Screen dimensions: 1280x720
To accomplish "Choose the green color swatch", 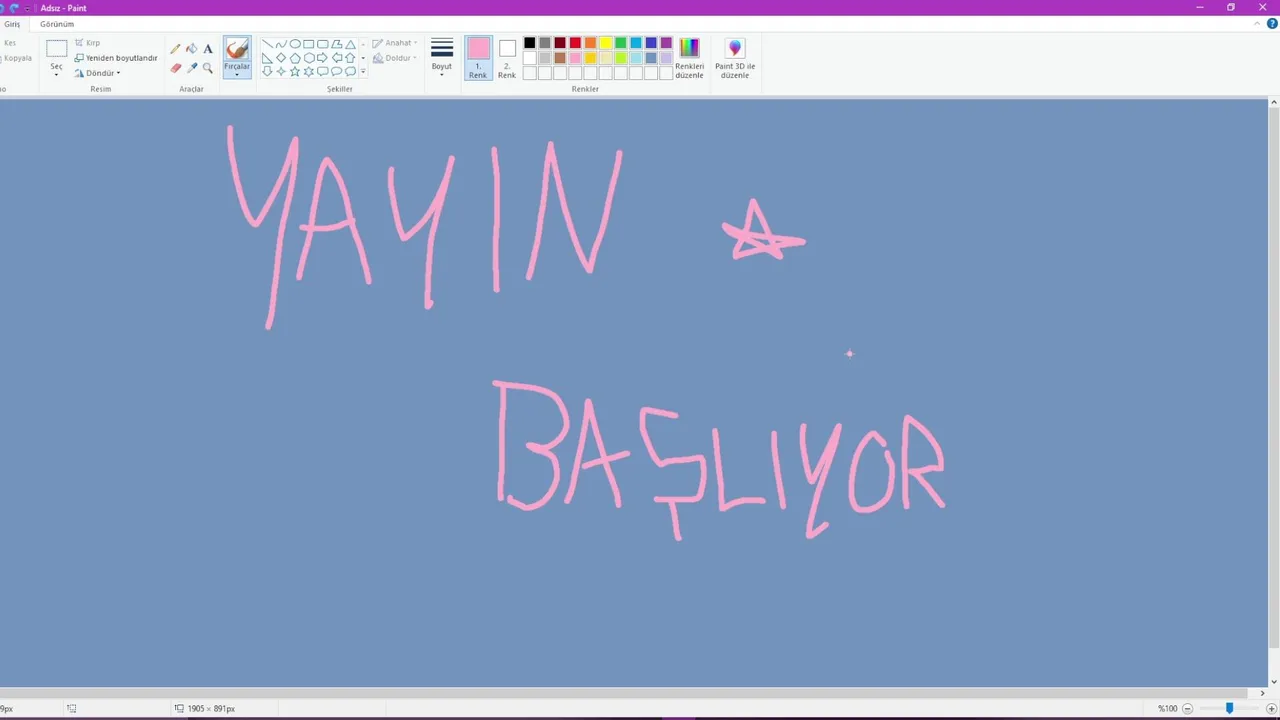I will (x=621, y=43).
